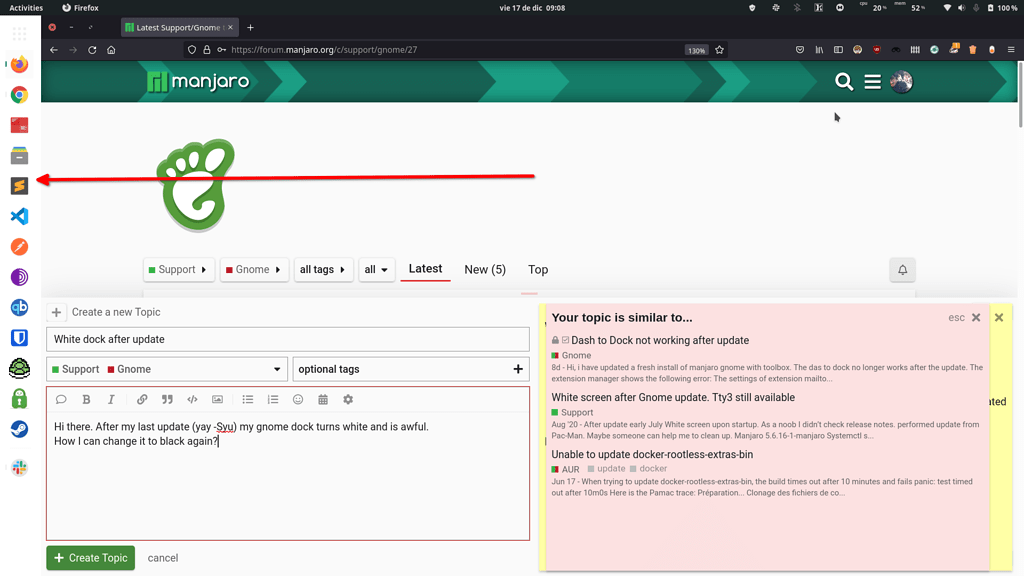Expand the Support Gnome category selector

point(167,369)
